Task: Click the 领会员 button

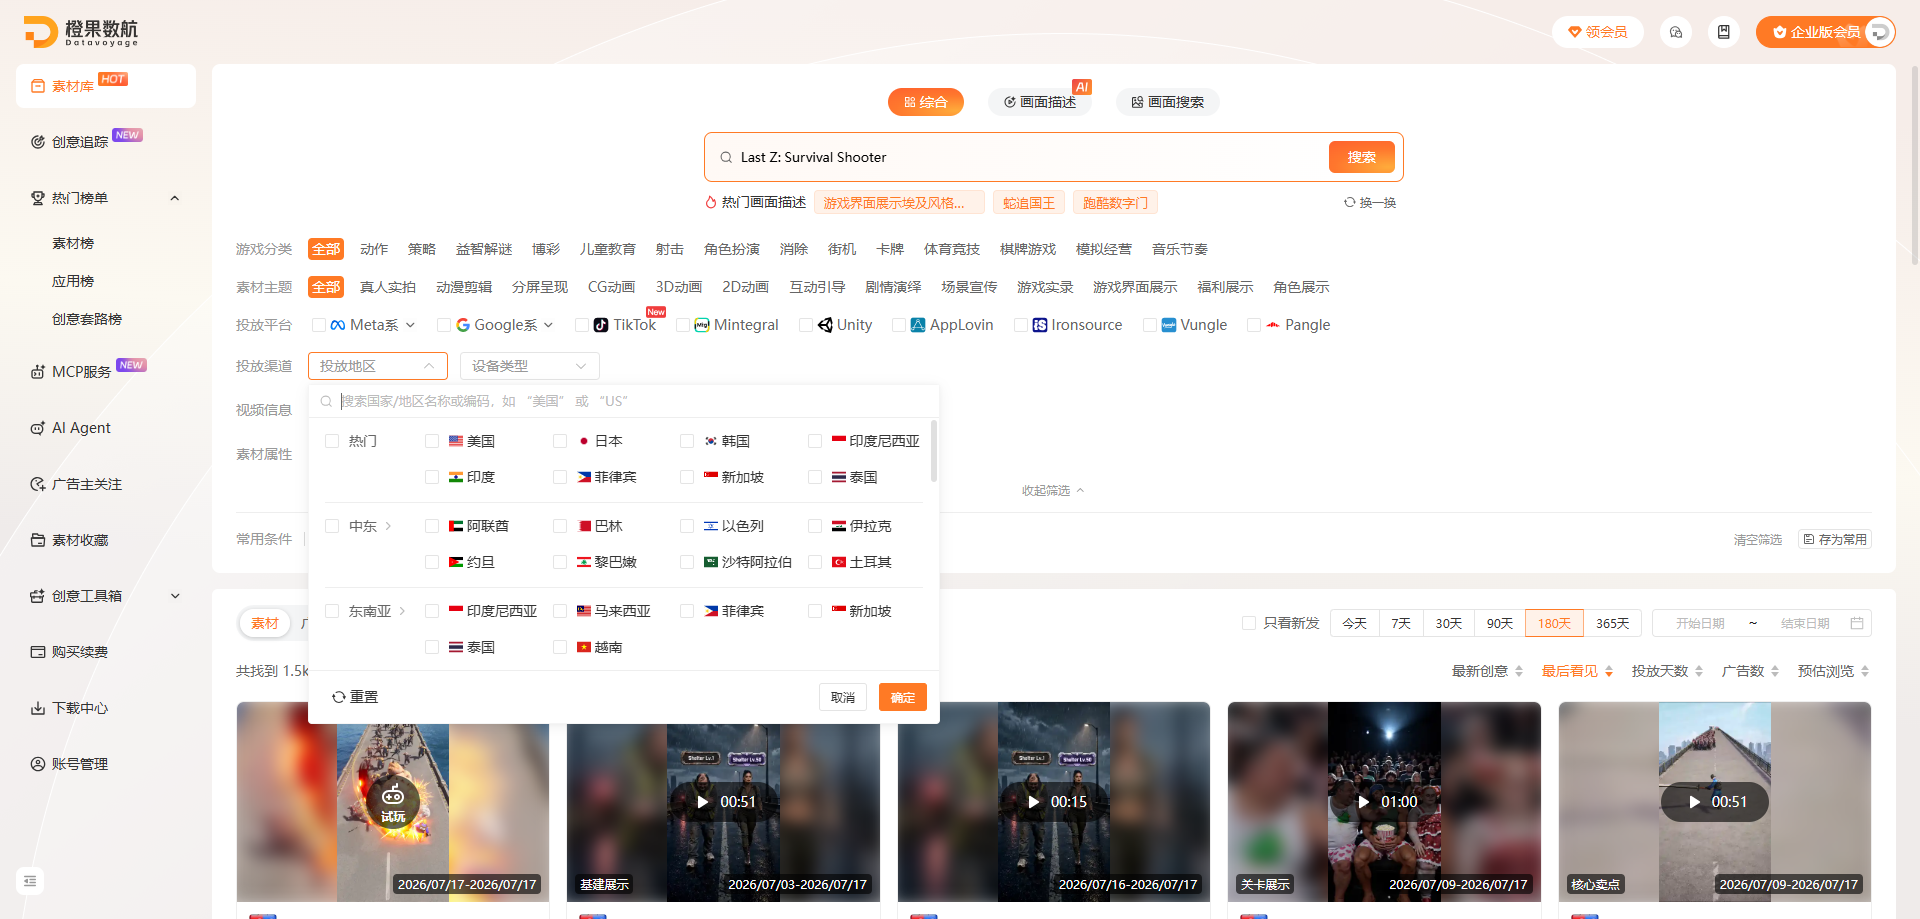Action: 1598,32
